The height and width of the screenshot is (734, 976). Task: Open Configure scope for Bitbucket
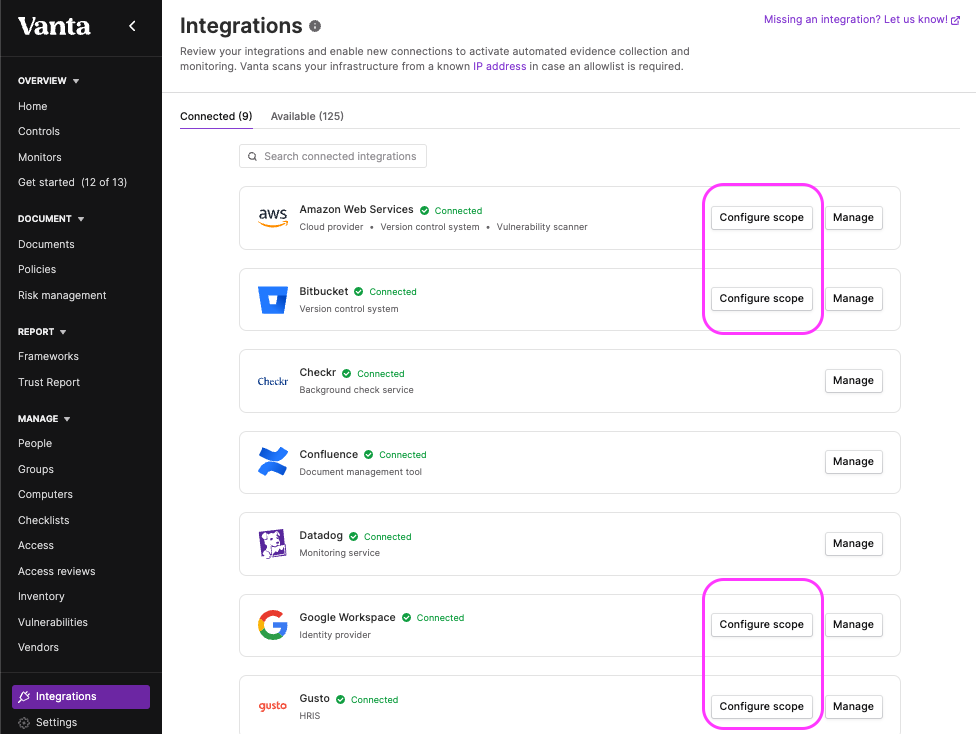point(761,299)
